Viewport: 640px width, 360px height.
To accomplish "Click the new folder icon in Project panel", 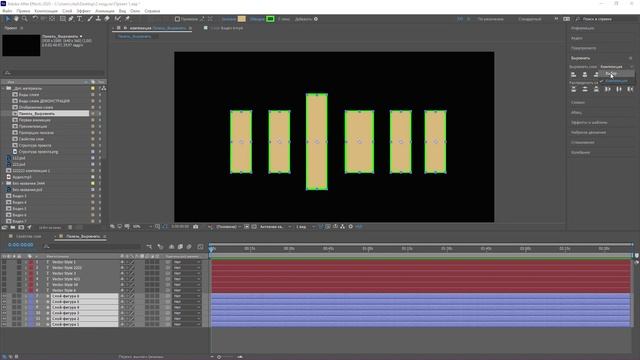I will click(x=13, y=227).
